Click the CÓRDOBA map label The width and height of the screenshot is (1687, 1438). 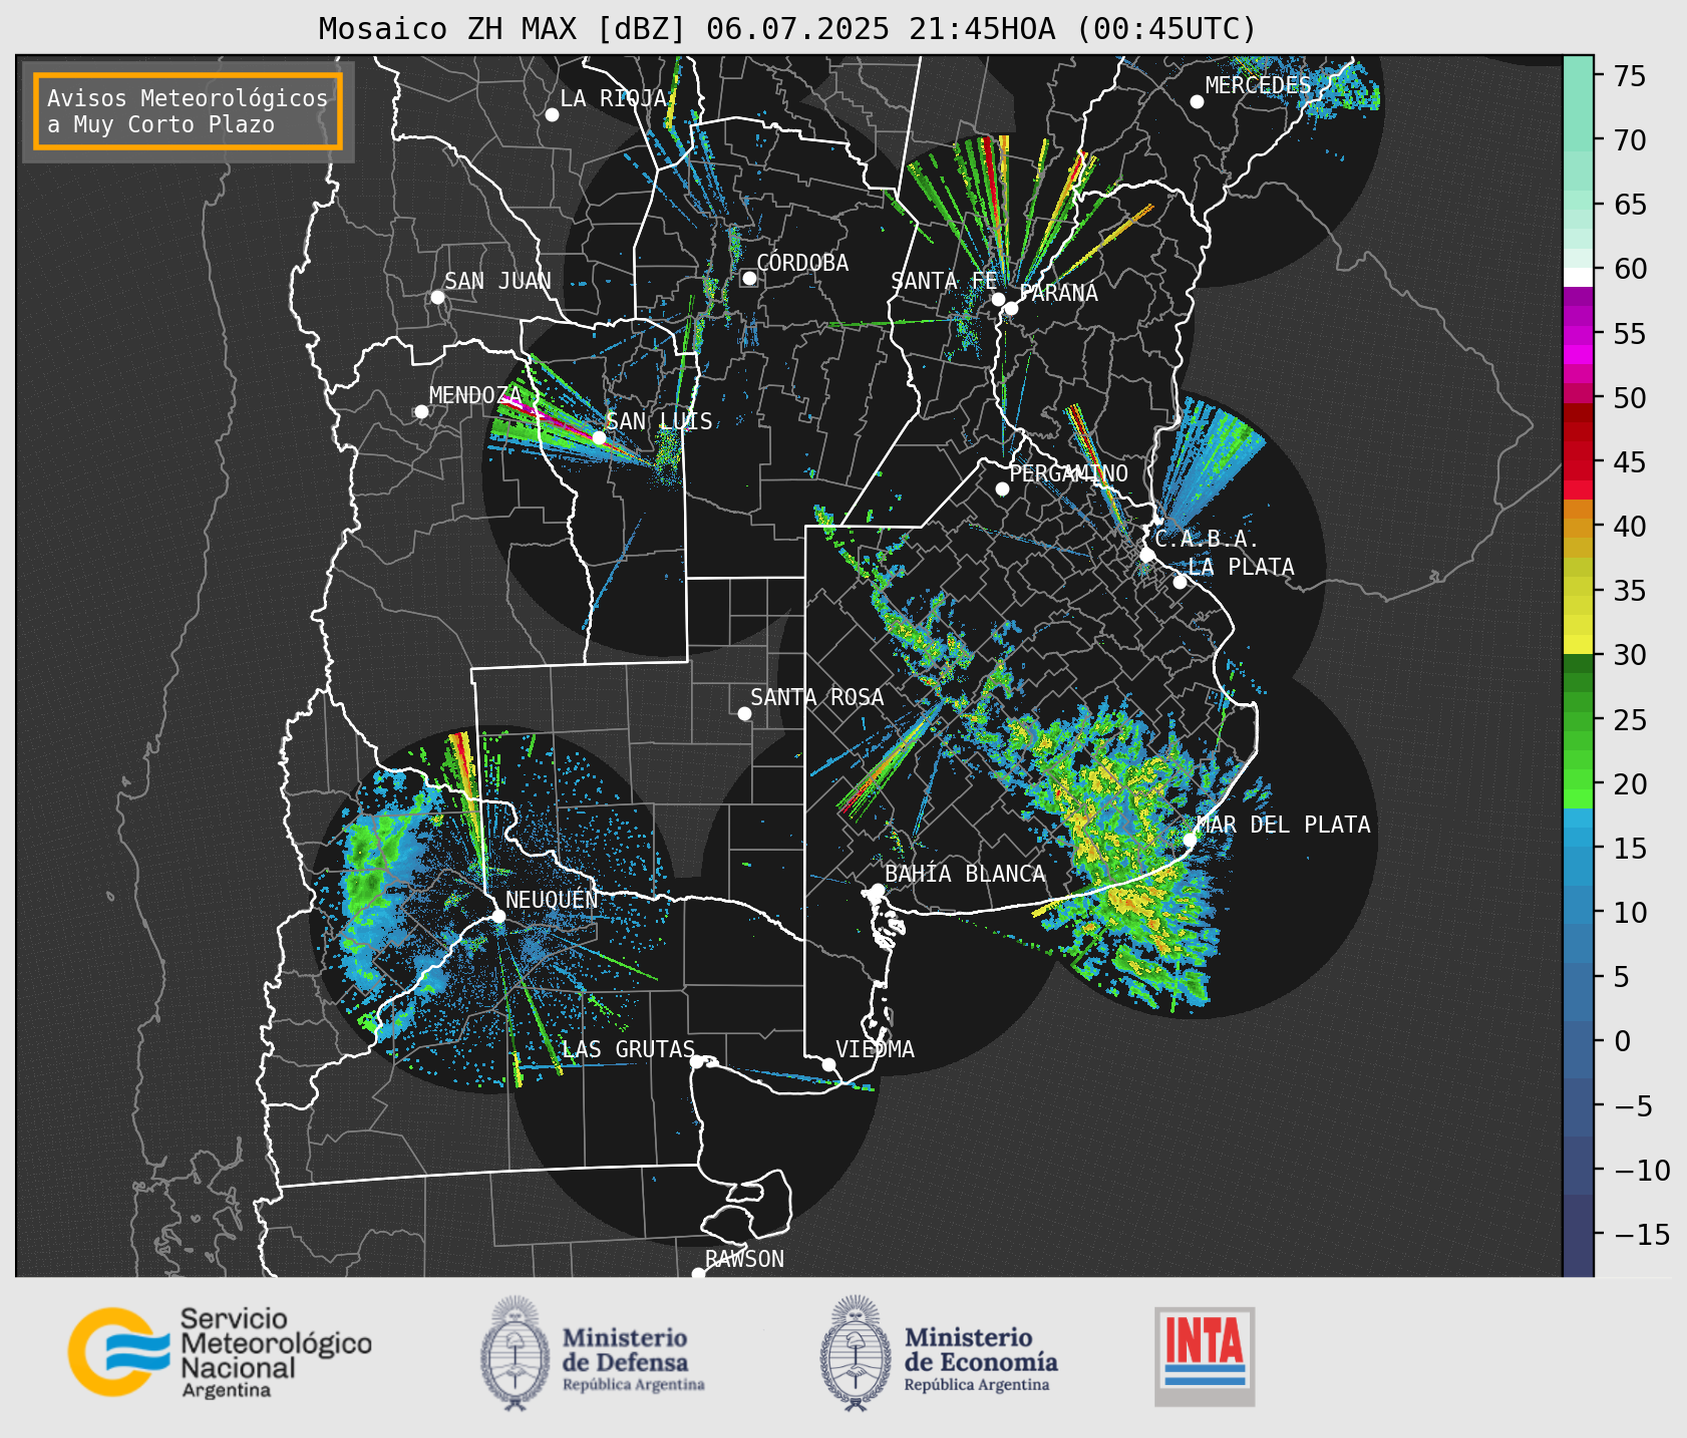click(x=802, y=262)
